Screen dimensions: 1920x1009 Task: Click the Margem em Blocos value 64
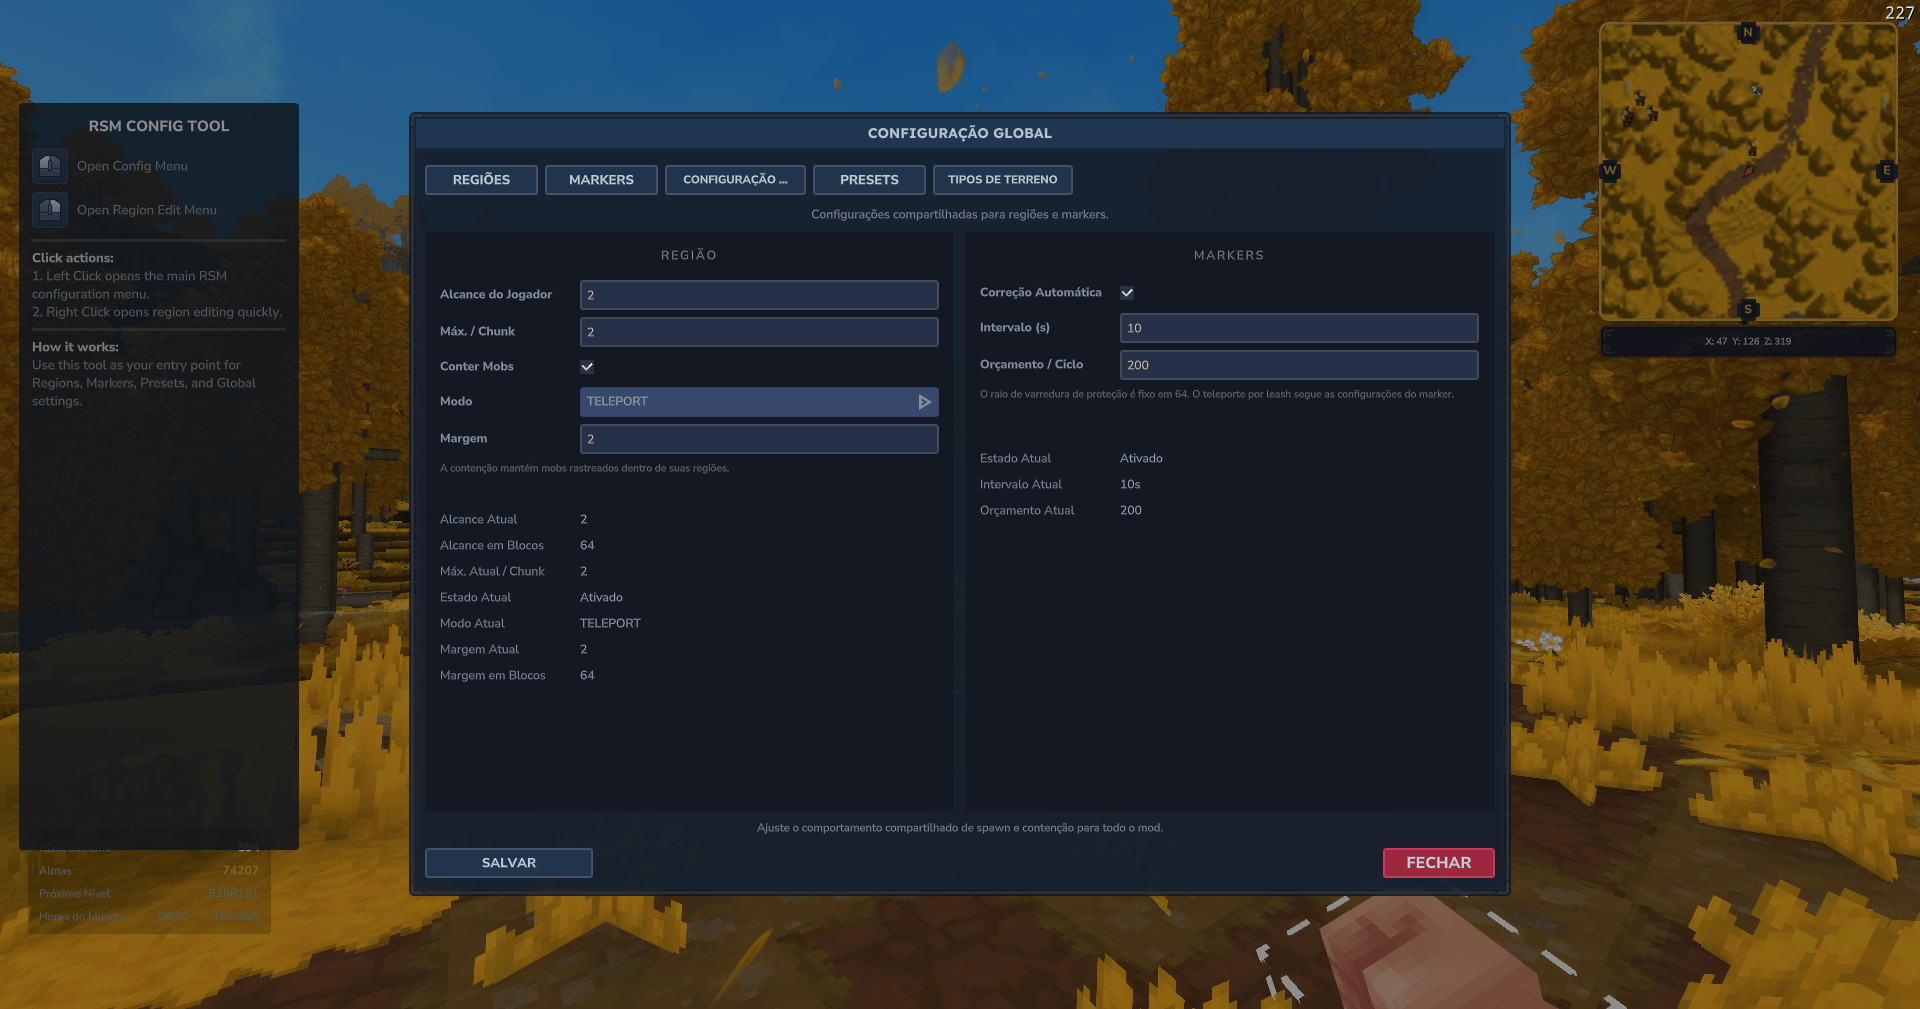[587, 676]
